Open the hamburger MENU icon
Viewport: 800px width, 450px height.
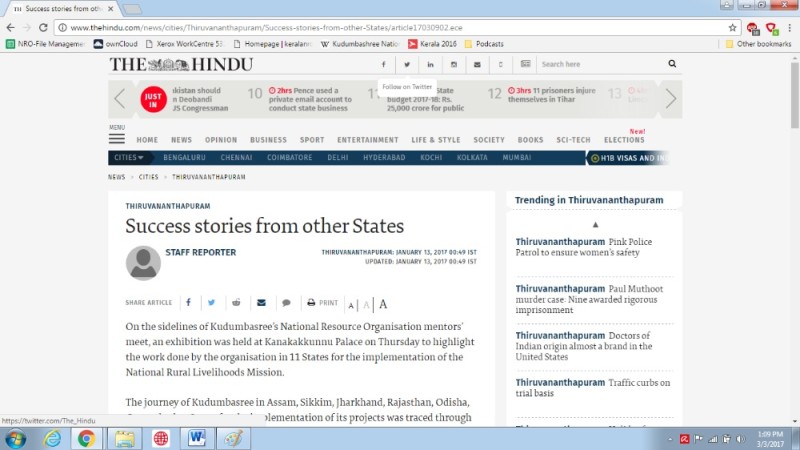click(116, 138)
